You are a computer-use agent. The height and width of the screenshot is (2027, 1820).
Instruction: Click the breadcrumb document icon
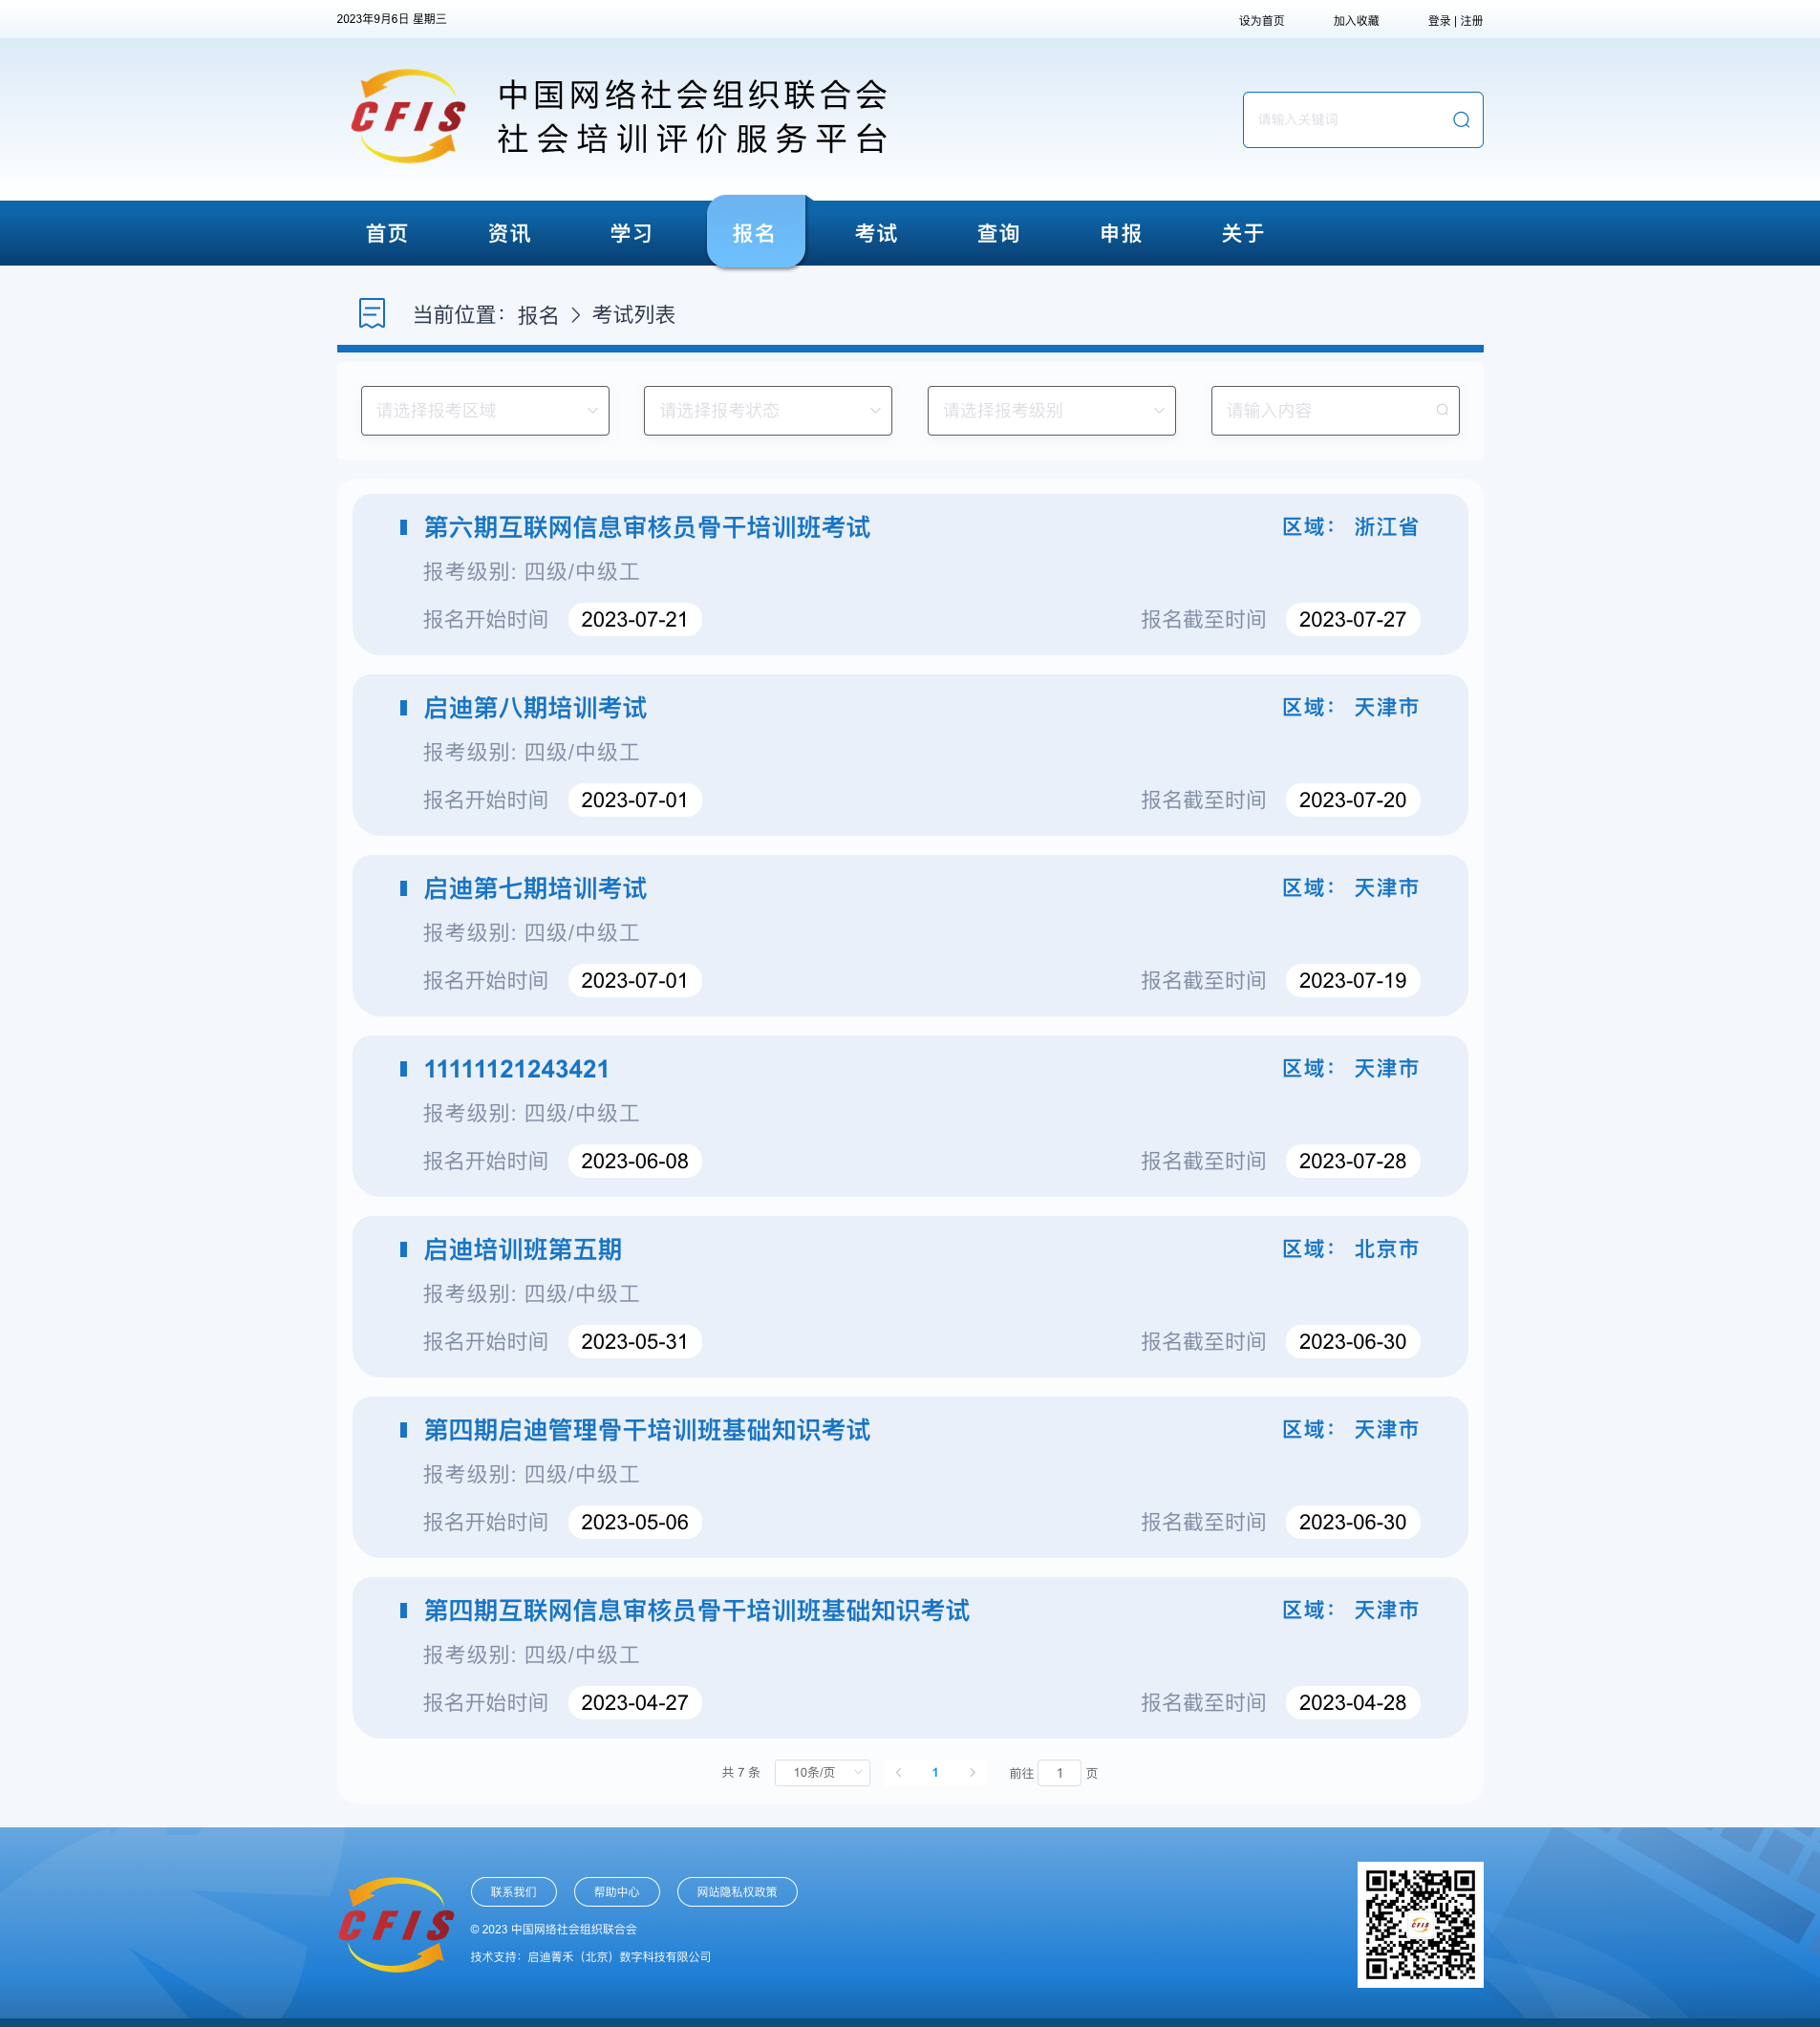(x=372, y=314)
